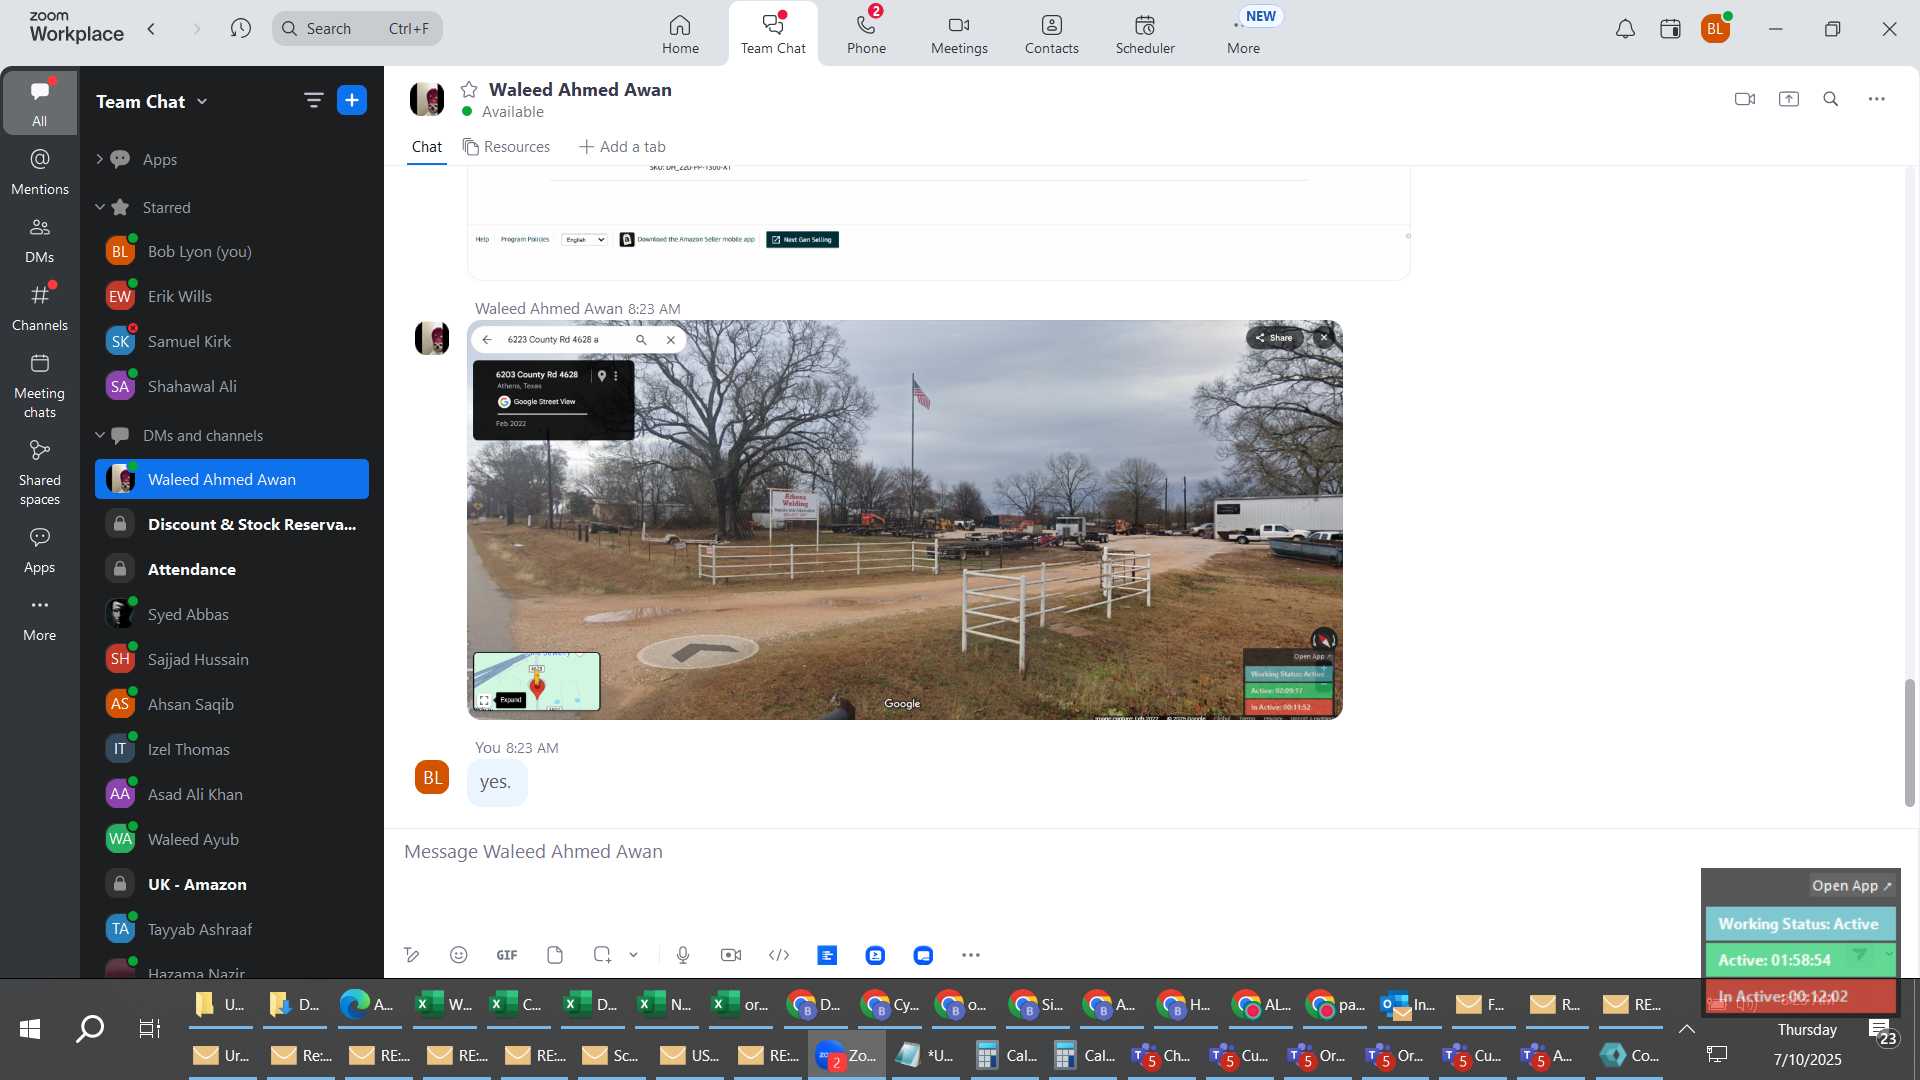This screenshot has height=1080, width=1920.
Task: Open Windows taskbar search
Action: click(x=90, y=1029)
